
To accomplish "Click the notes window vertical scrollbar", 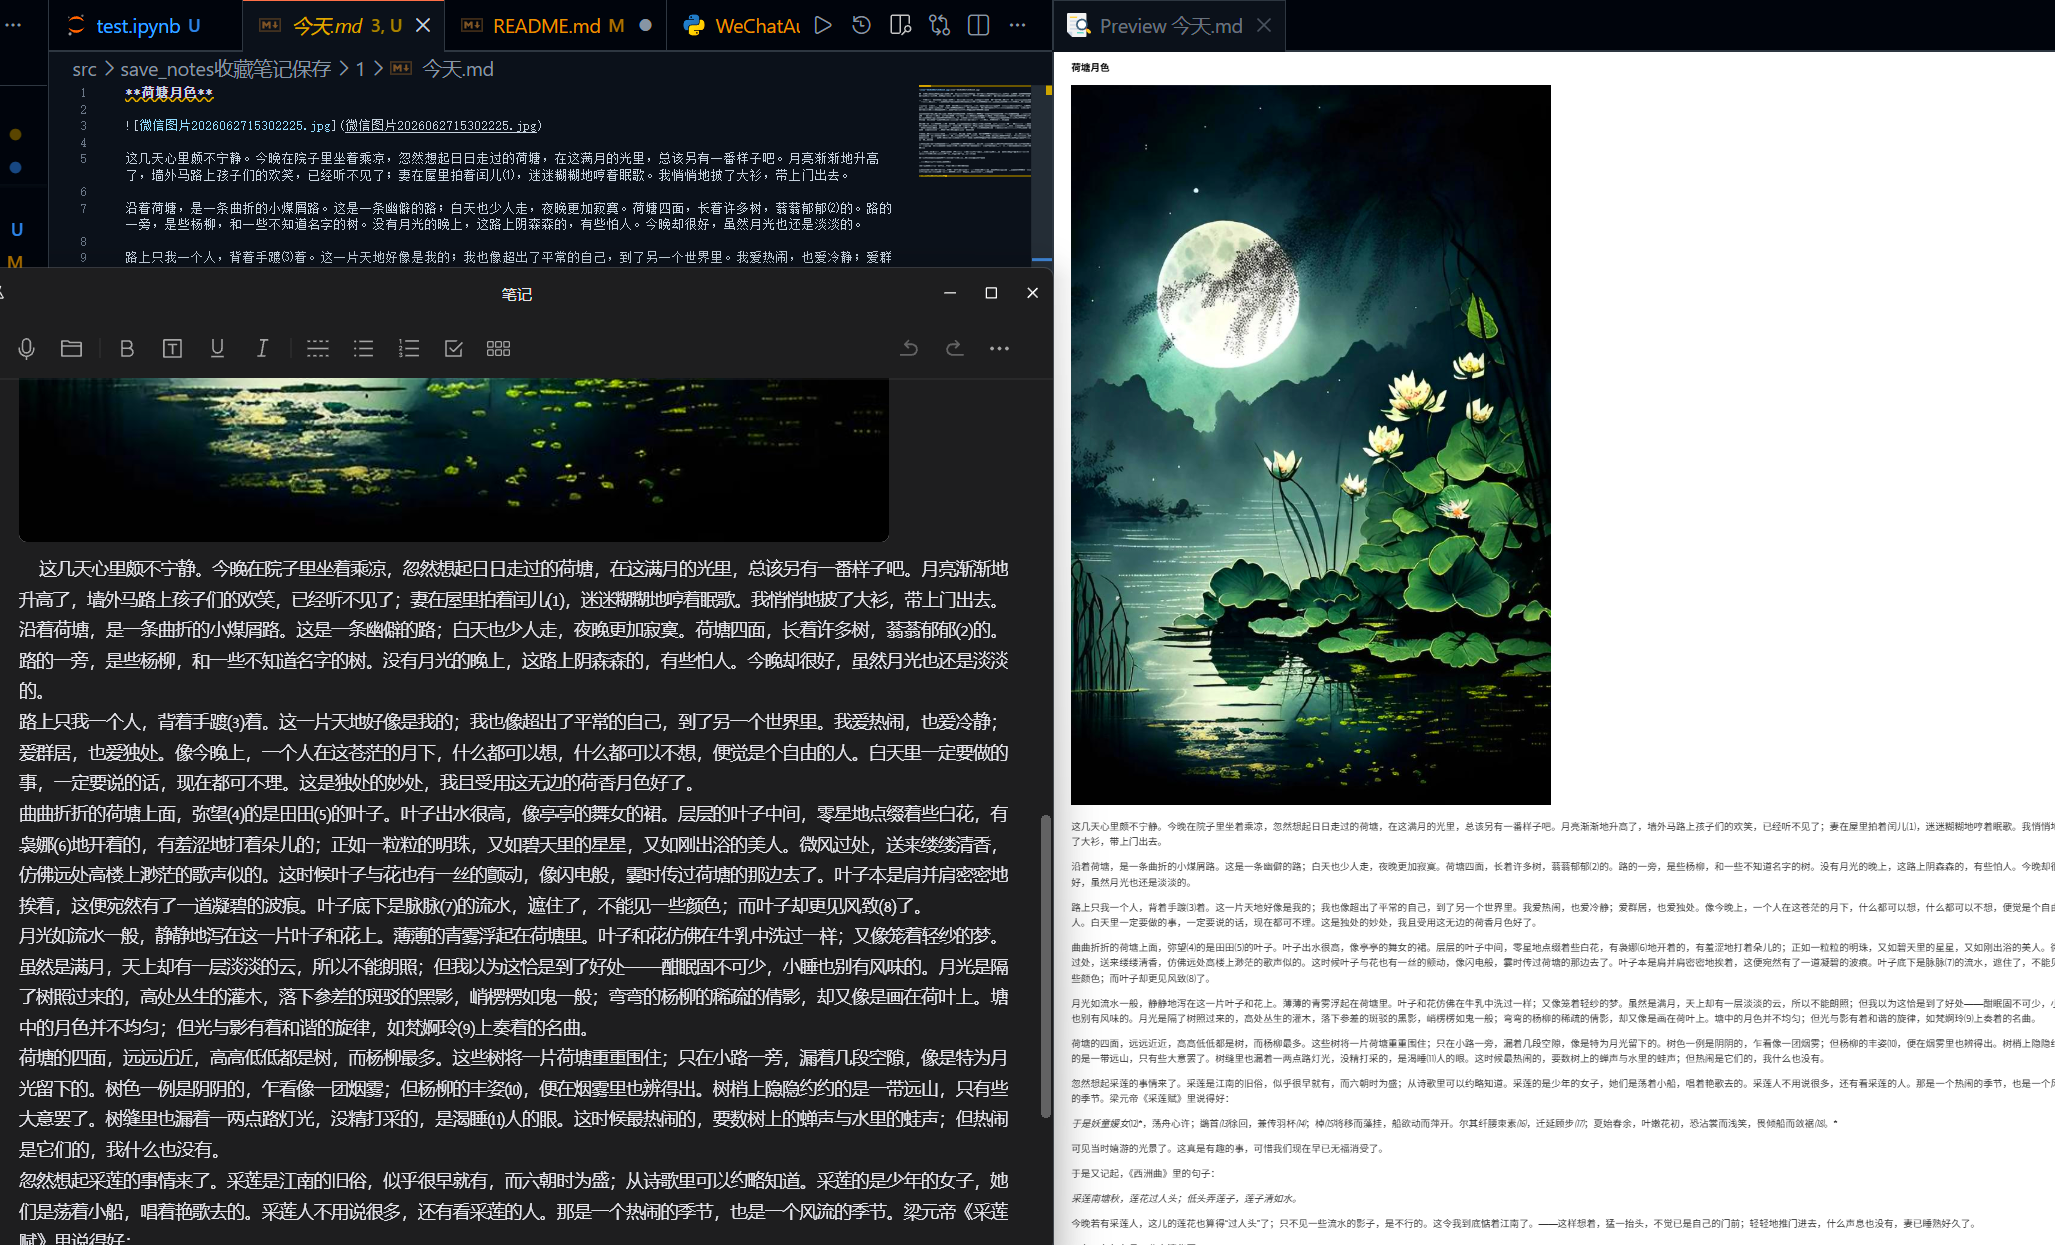I will coord(1046,965).
